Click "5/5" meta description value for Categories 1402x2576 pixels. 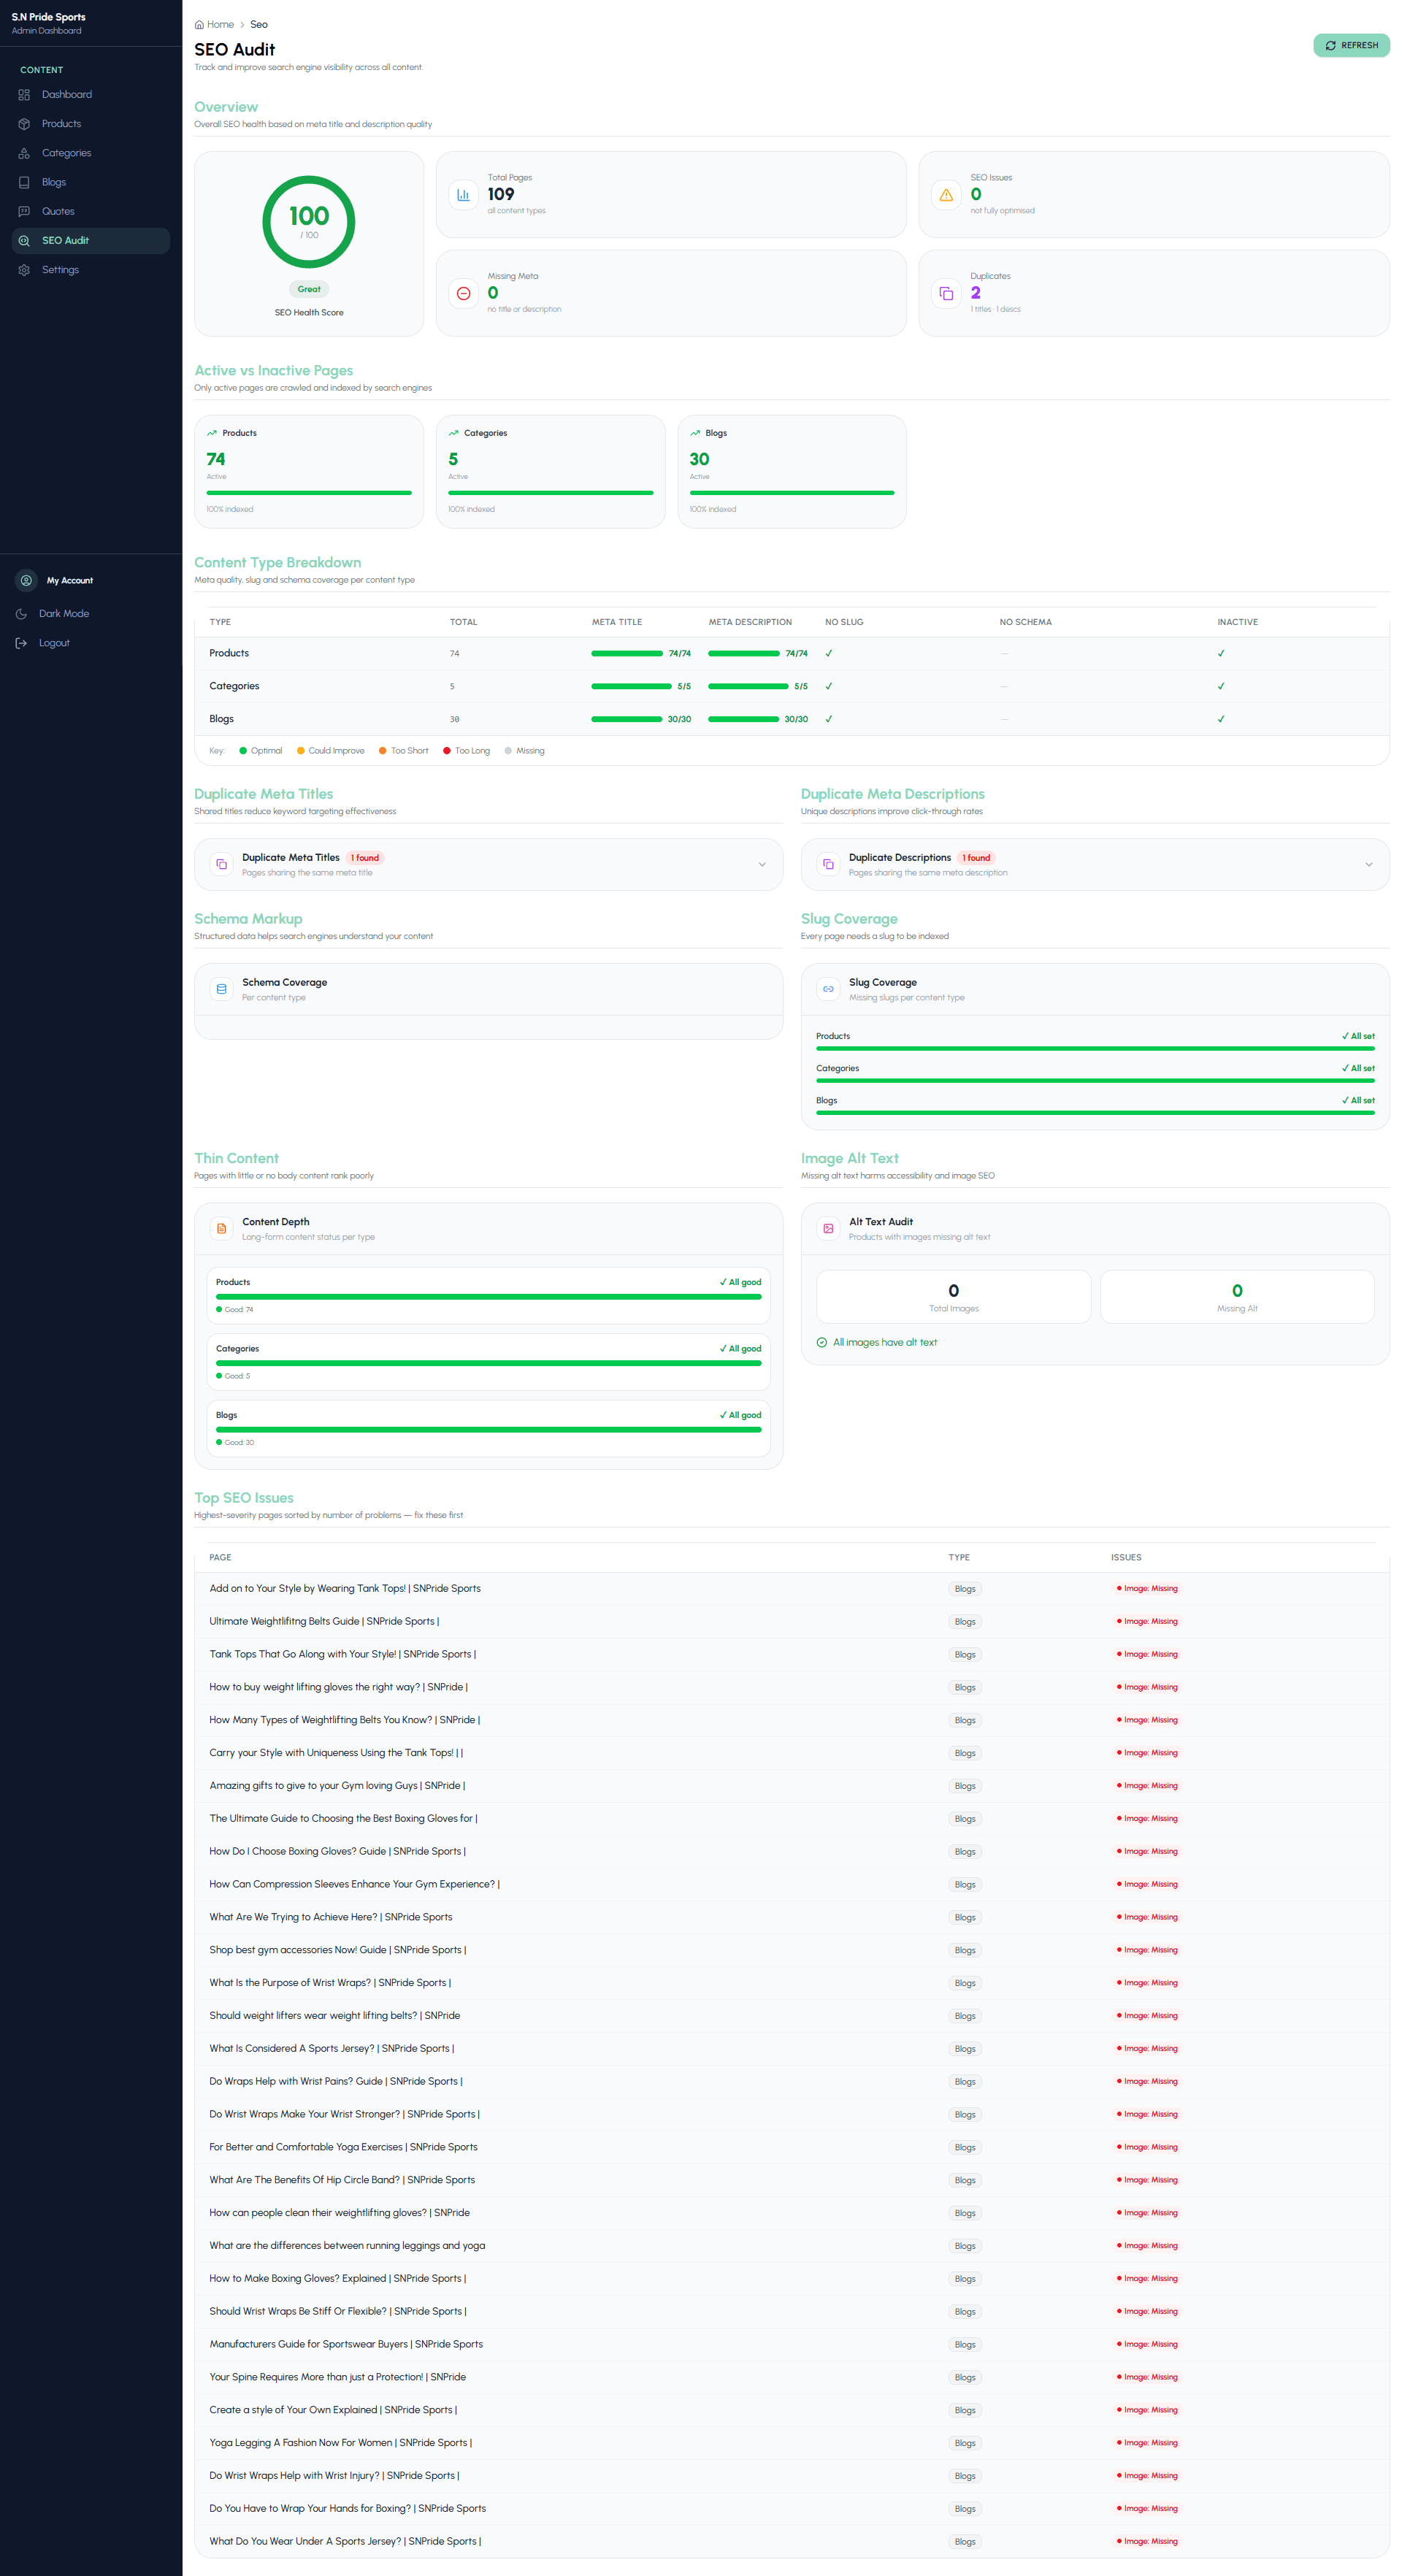click(801, 686)
